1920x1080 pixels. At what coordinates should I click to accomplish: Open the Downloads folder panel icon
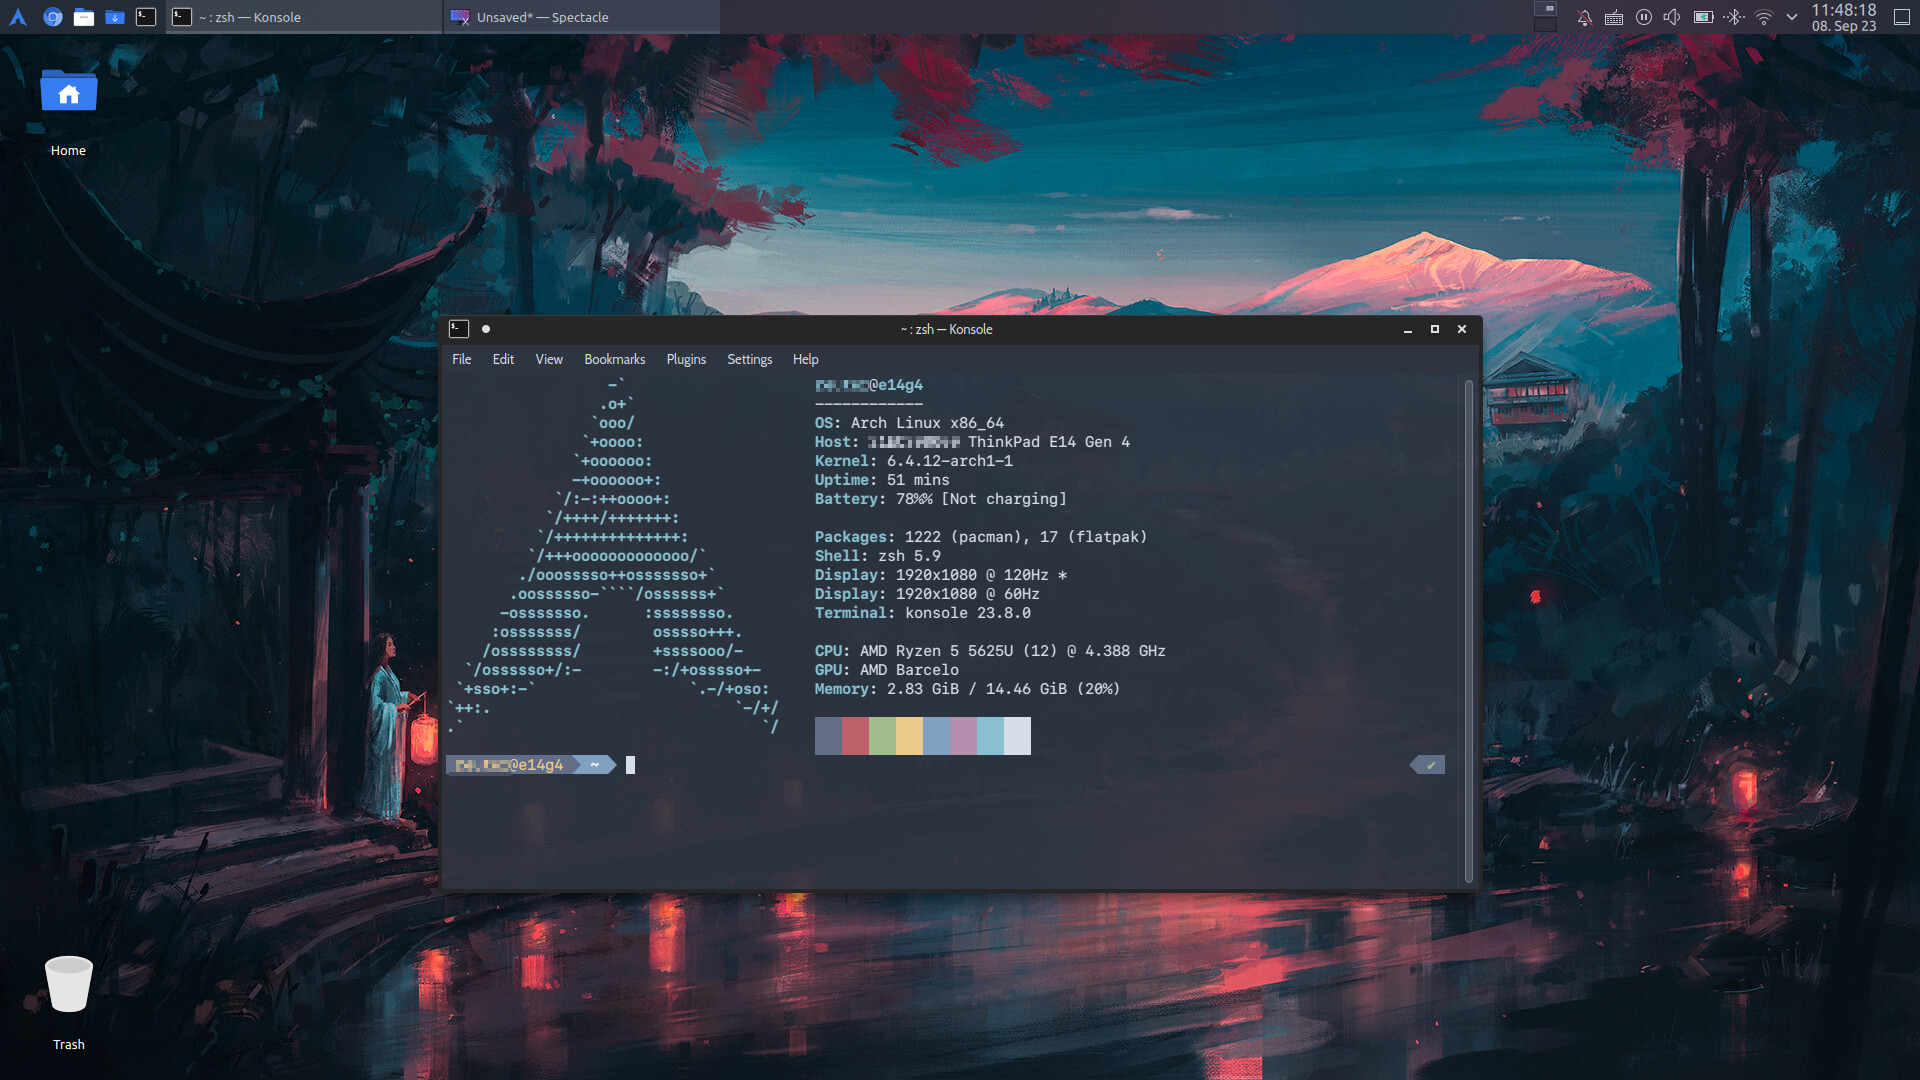point(115,17)
